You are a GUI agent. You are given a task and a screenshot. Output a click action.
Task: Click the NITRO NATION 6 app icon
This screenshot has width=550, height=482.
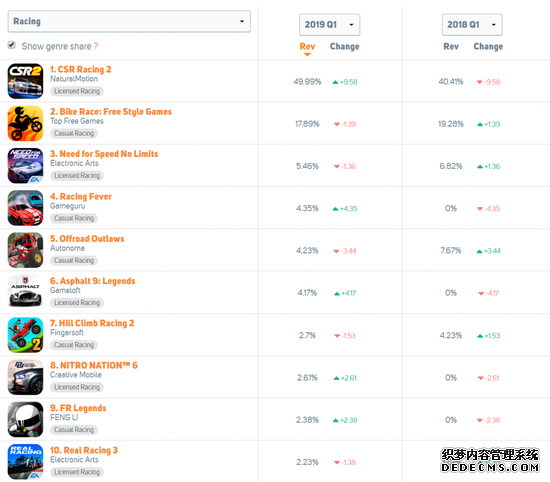click(x=26, y=377)
